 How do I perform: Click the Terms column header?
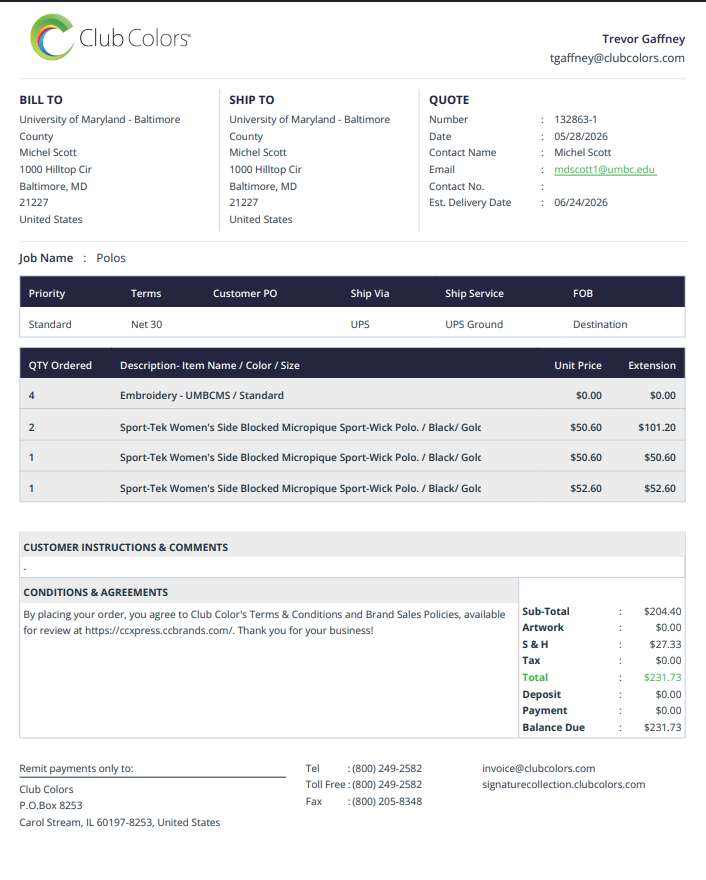pyautogui.click(x=146, y=294)
